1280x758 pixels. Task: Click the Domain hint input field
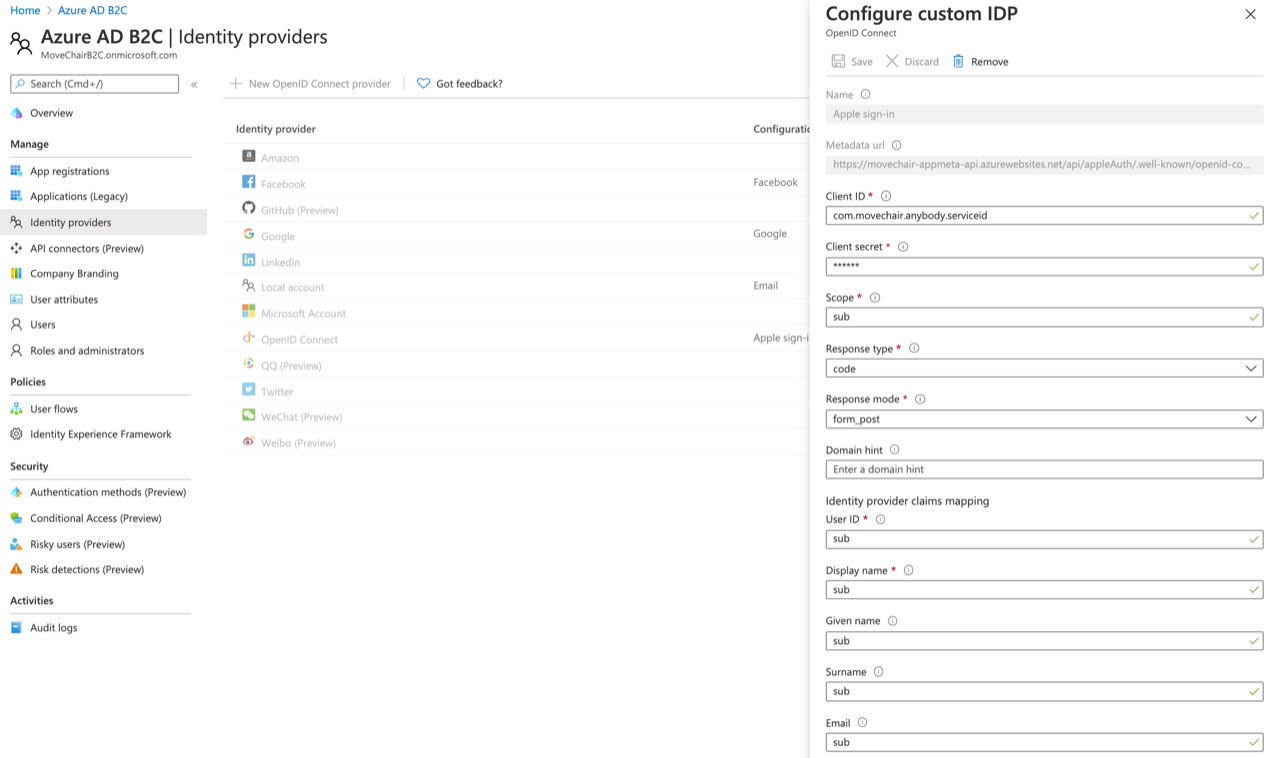(x=1044, y=469)
